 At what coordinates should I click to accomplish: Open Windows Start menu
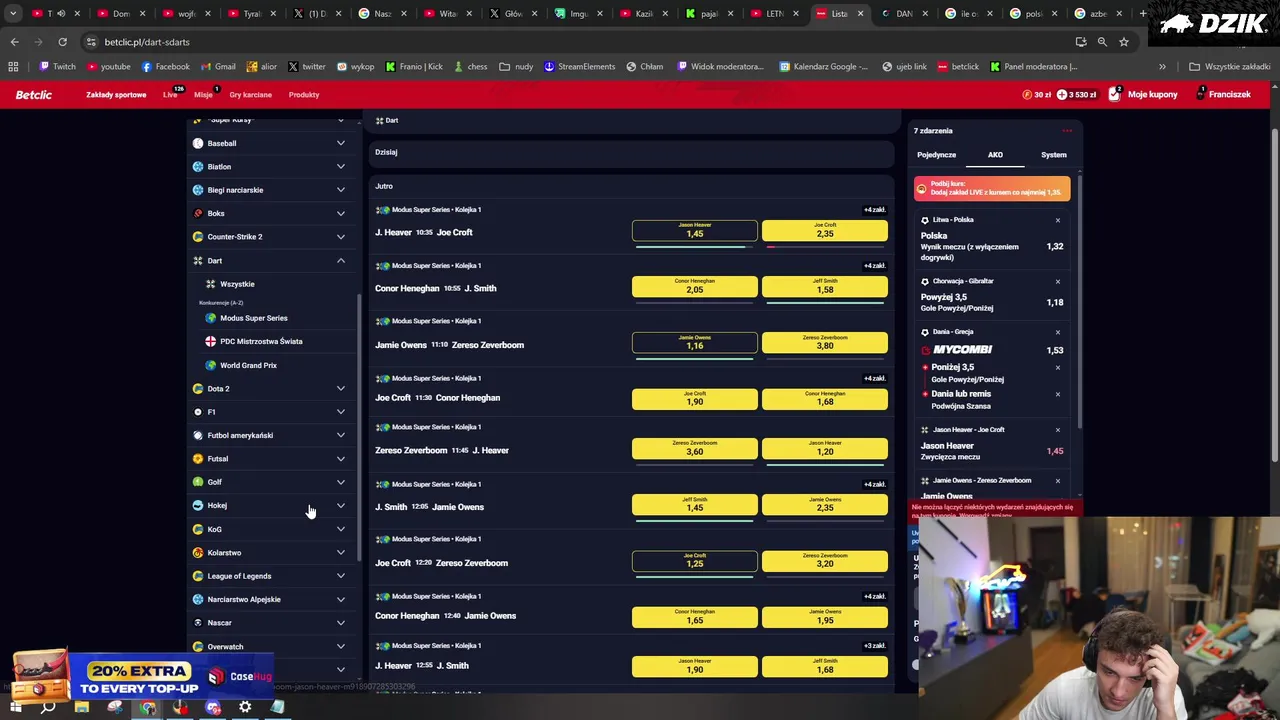pos(15,708)
